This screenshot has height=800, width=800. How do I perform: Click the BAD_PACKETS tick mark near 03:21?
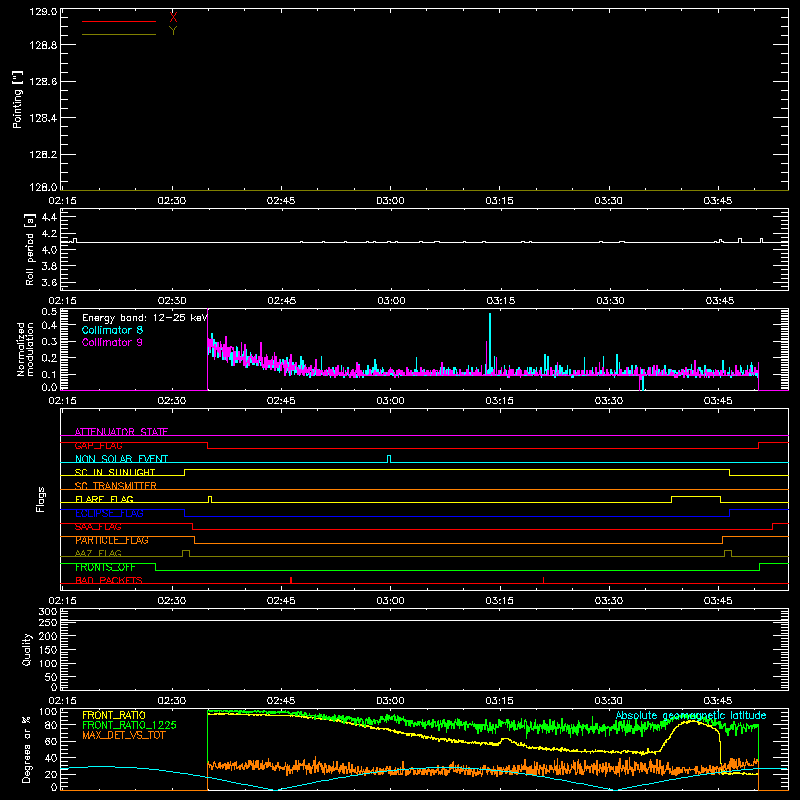tap(543, 580)
